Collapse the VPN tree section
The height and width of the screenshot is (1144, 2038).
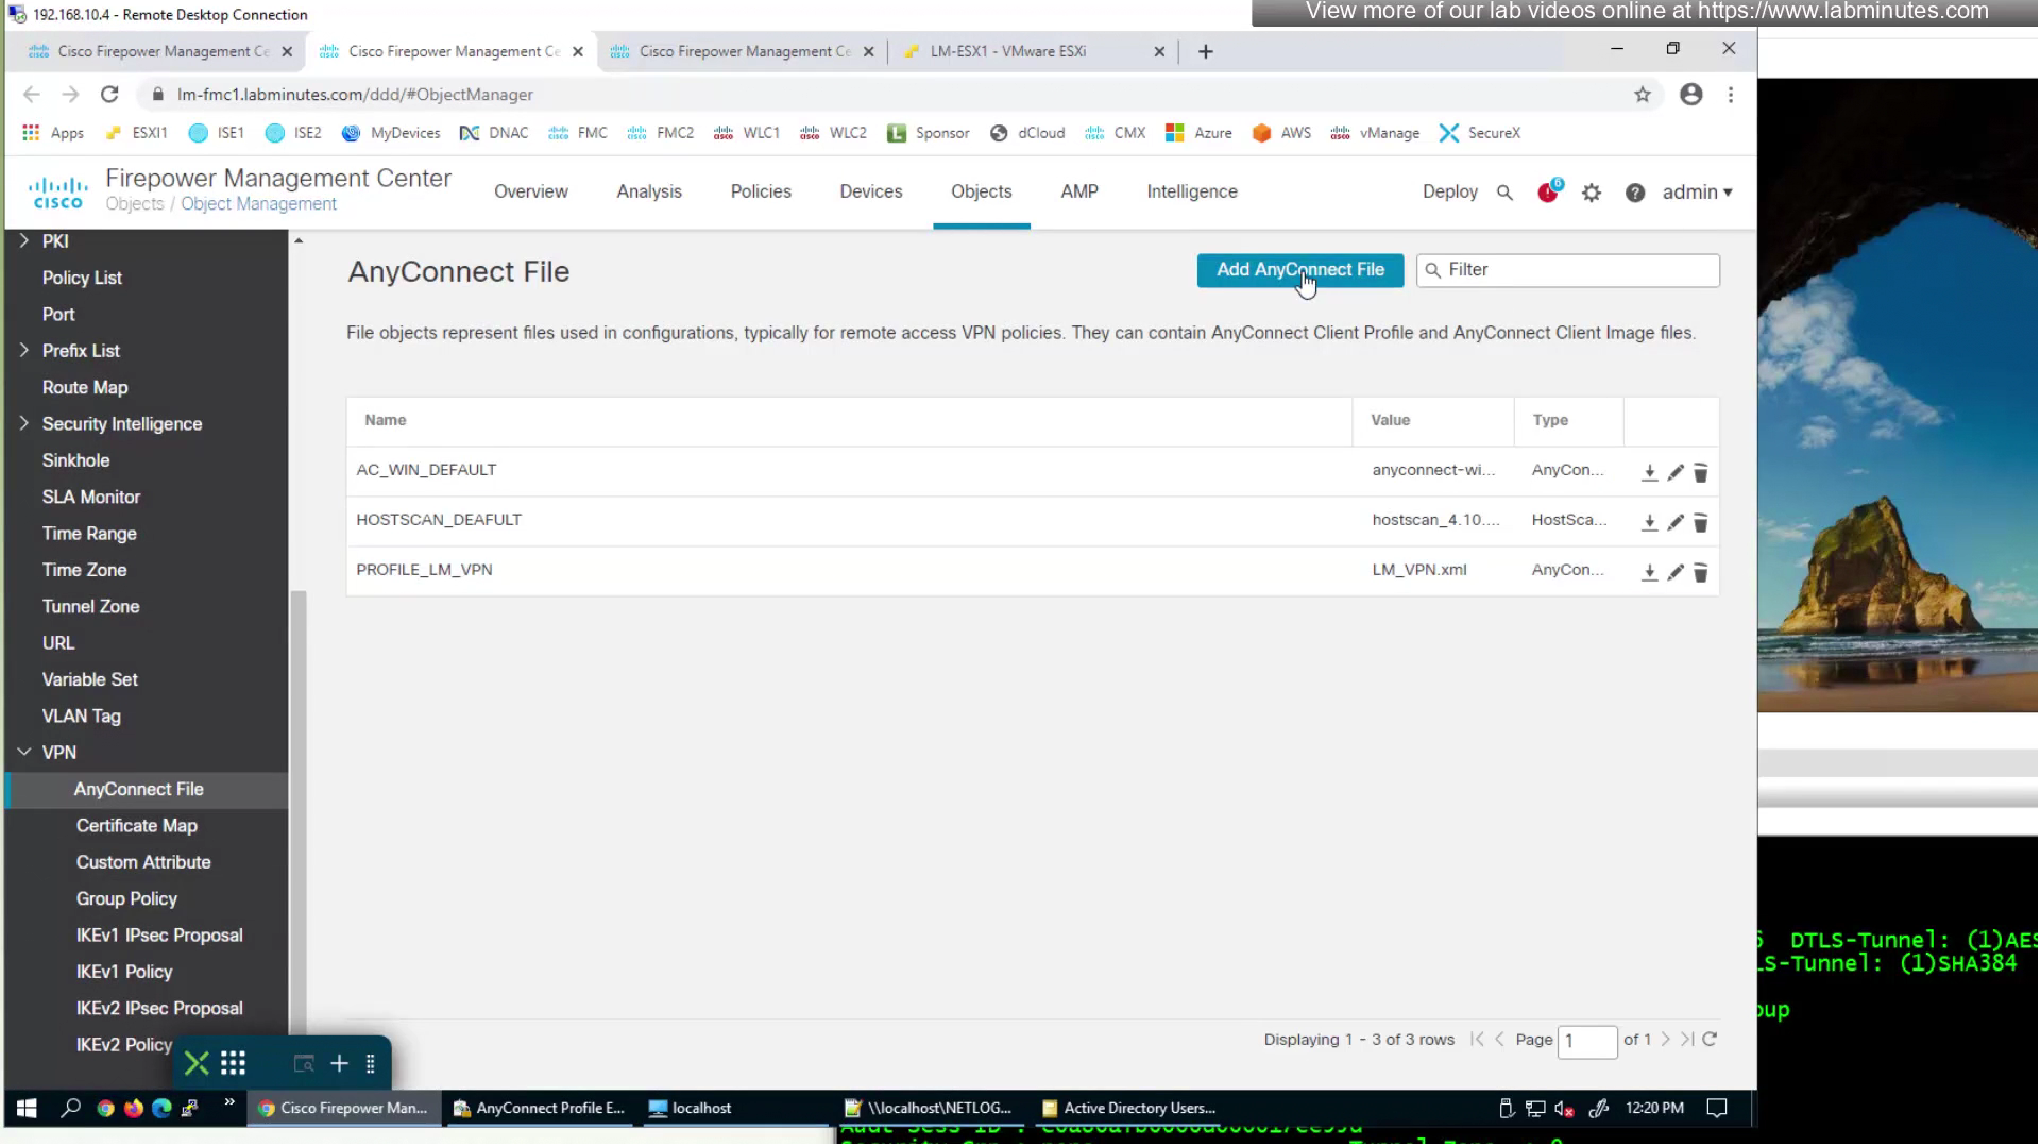[24, 752]
